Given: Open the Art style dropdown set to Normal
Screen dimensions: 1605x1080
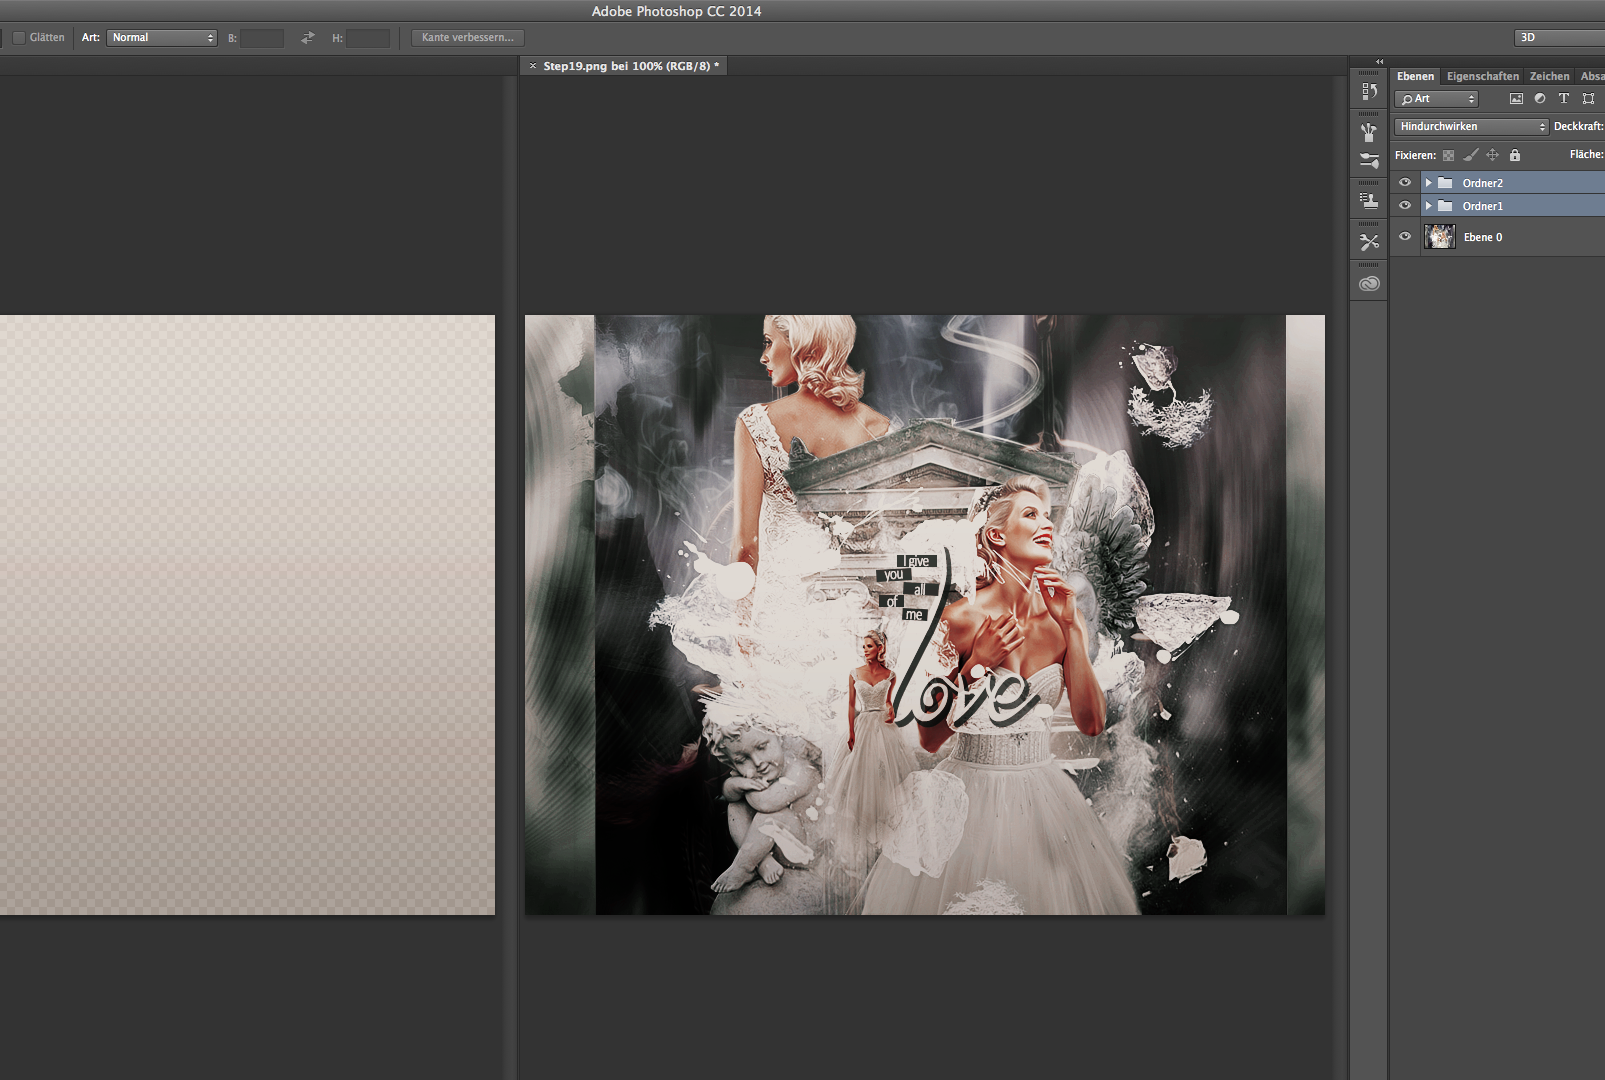Looking at the screenshot, I should [162, 38].
